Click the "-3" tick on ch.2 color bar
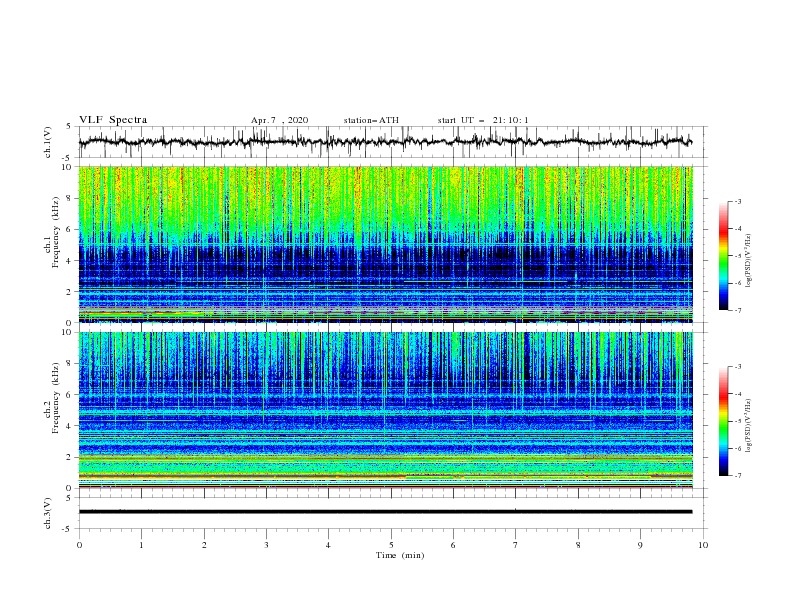The height and width of the screenshot is (612, 792). pos(737,367)
